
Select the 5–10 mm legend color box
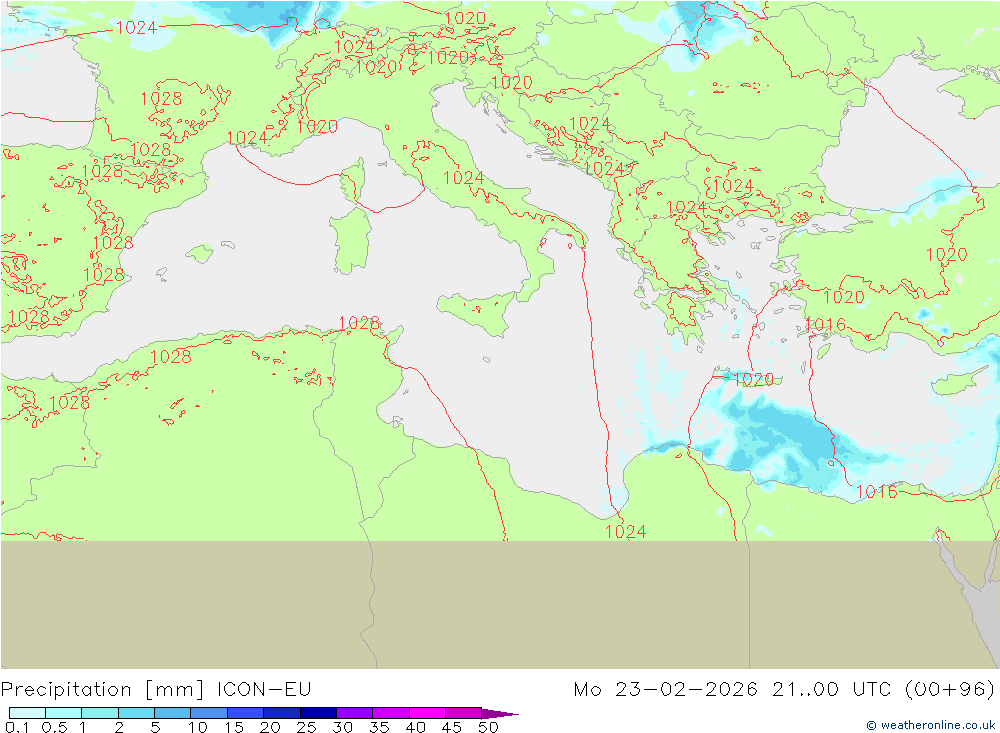(172, 713)
